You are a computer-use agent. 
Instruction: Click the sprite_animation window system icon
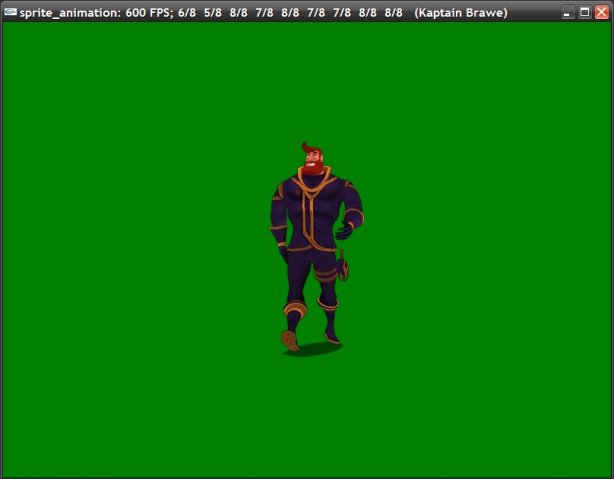click(10, 12)
